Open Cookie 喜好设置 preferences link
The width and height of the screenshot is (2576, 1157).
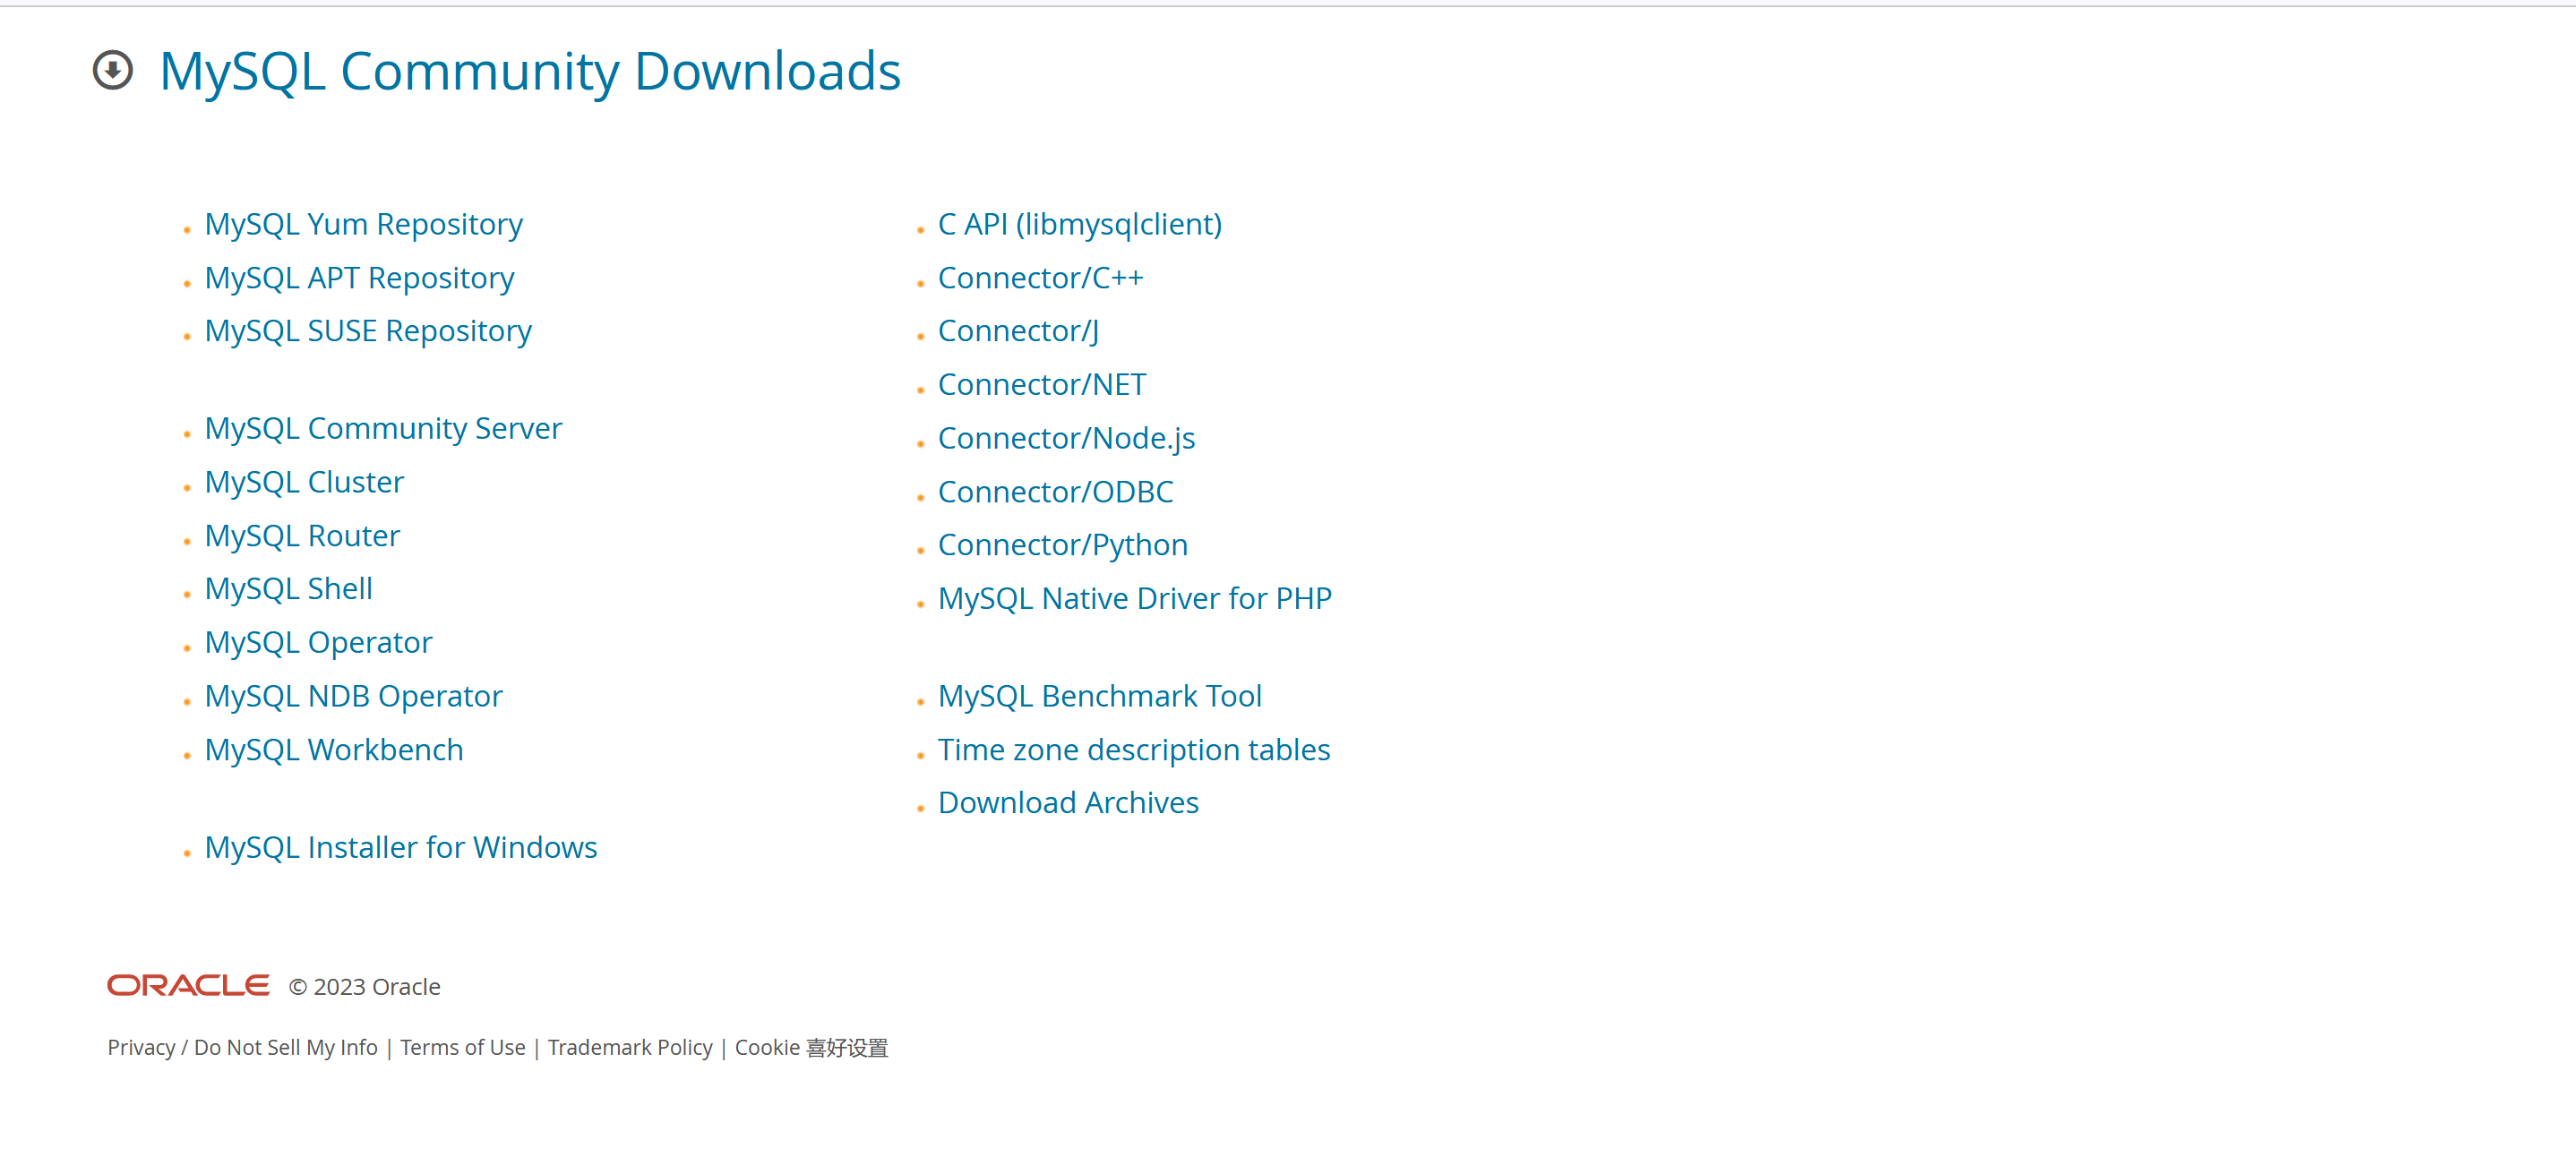pos(812,1047)
